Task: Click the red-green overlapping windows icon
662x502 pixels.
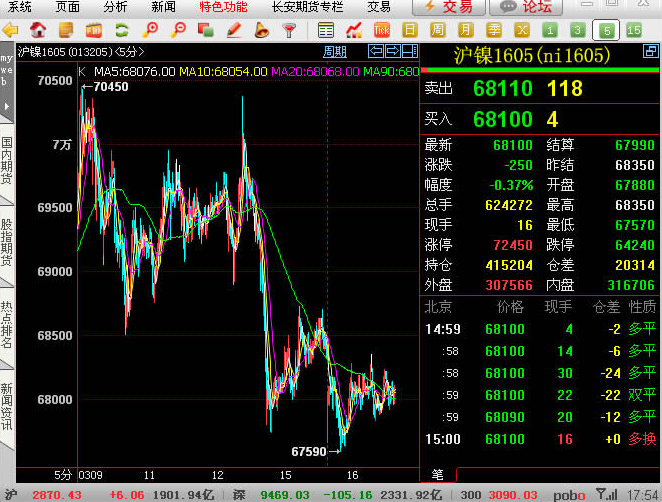Action: click(206, 30)
